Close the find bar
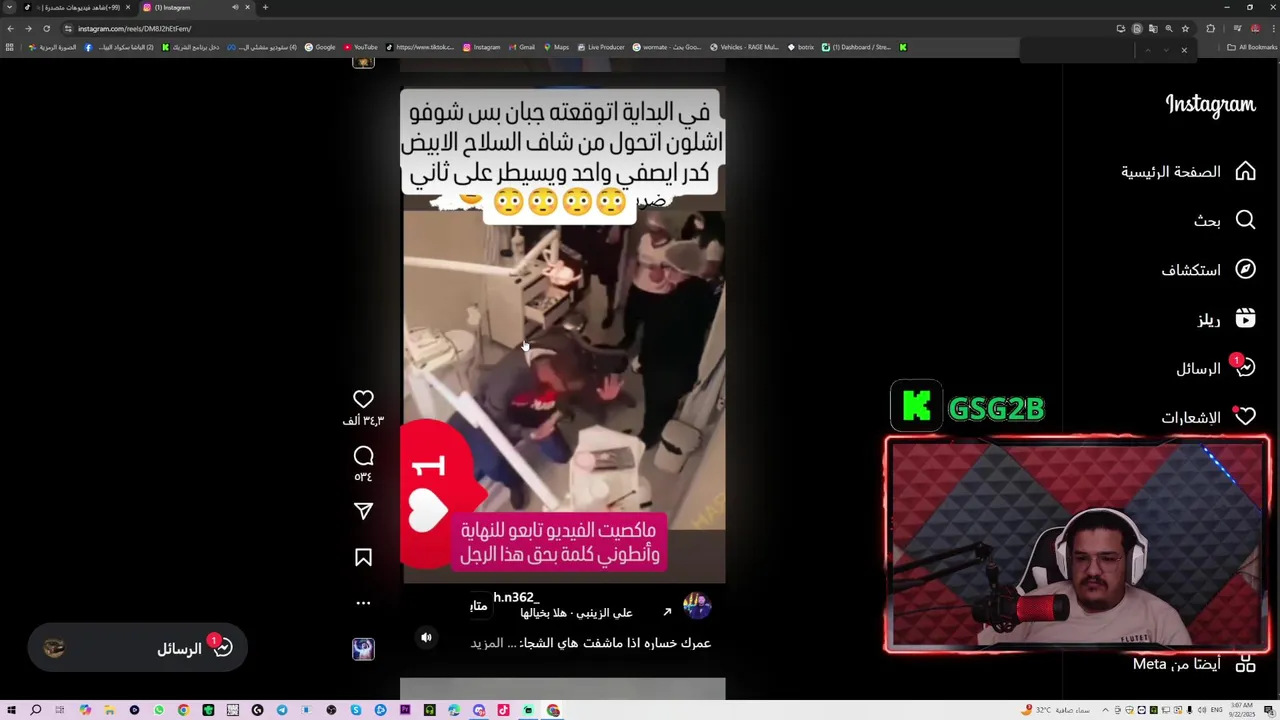 [x=1184, y=50]
